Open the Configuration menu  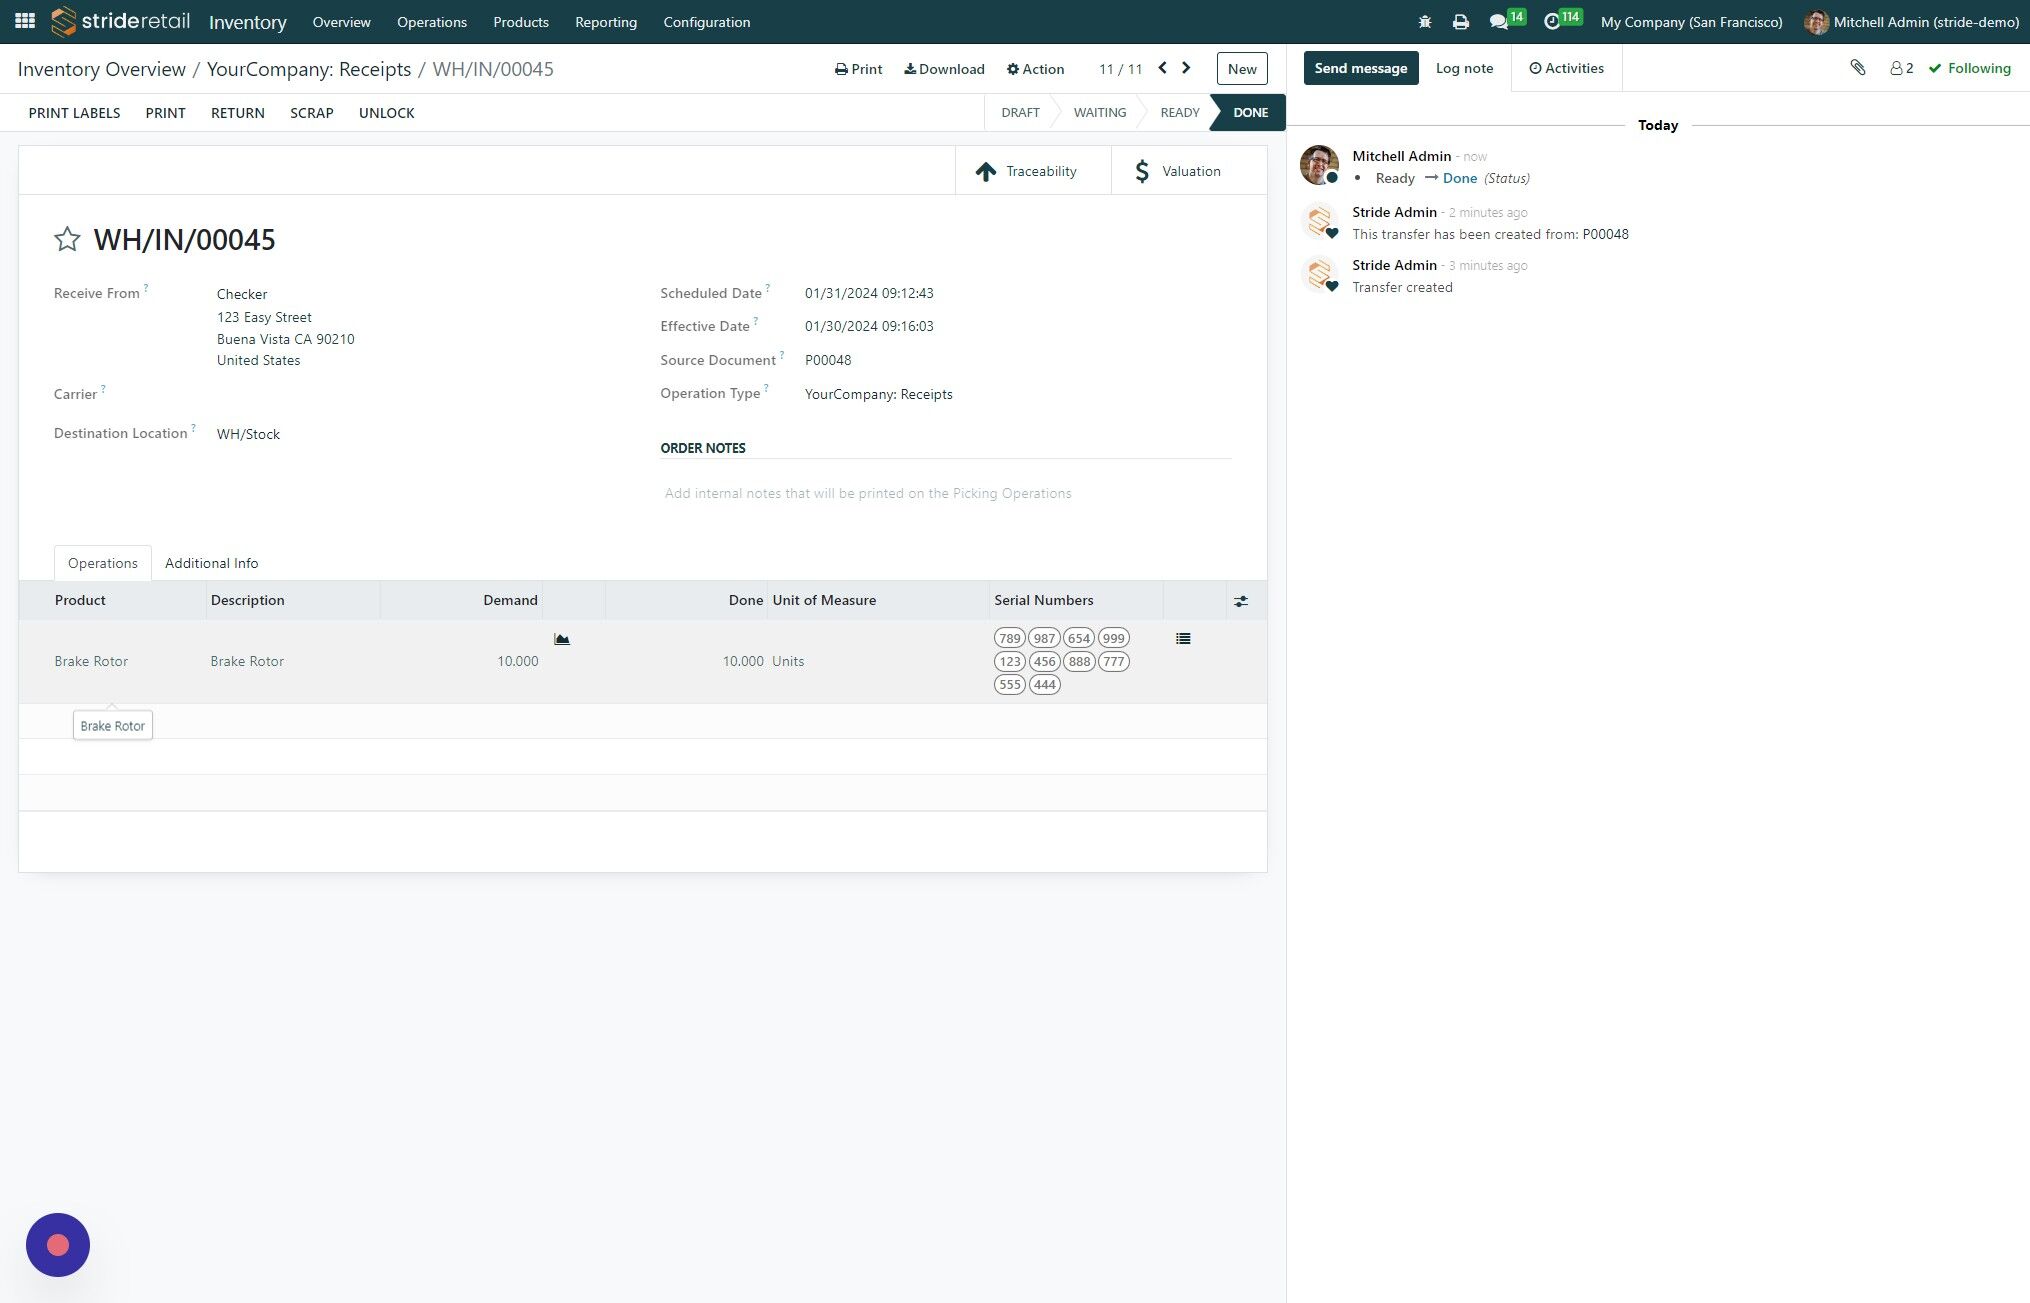tap(706, 22)
